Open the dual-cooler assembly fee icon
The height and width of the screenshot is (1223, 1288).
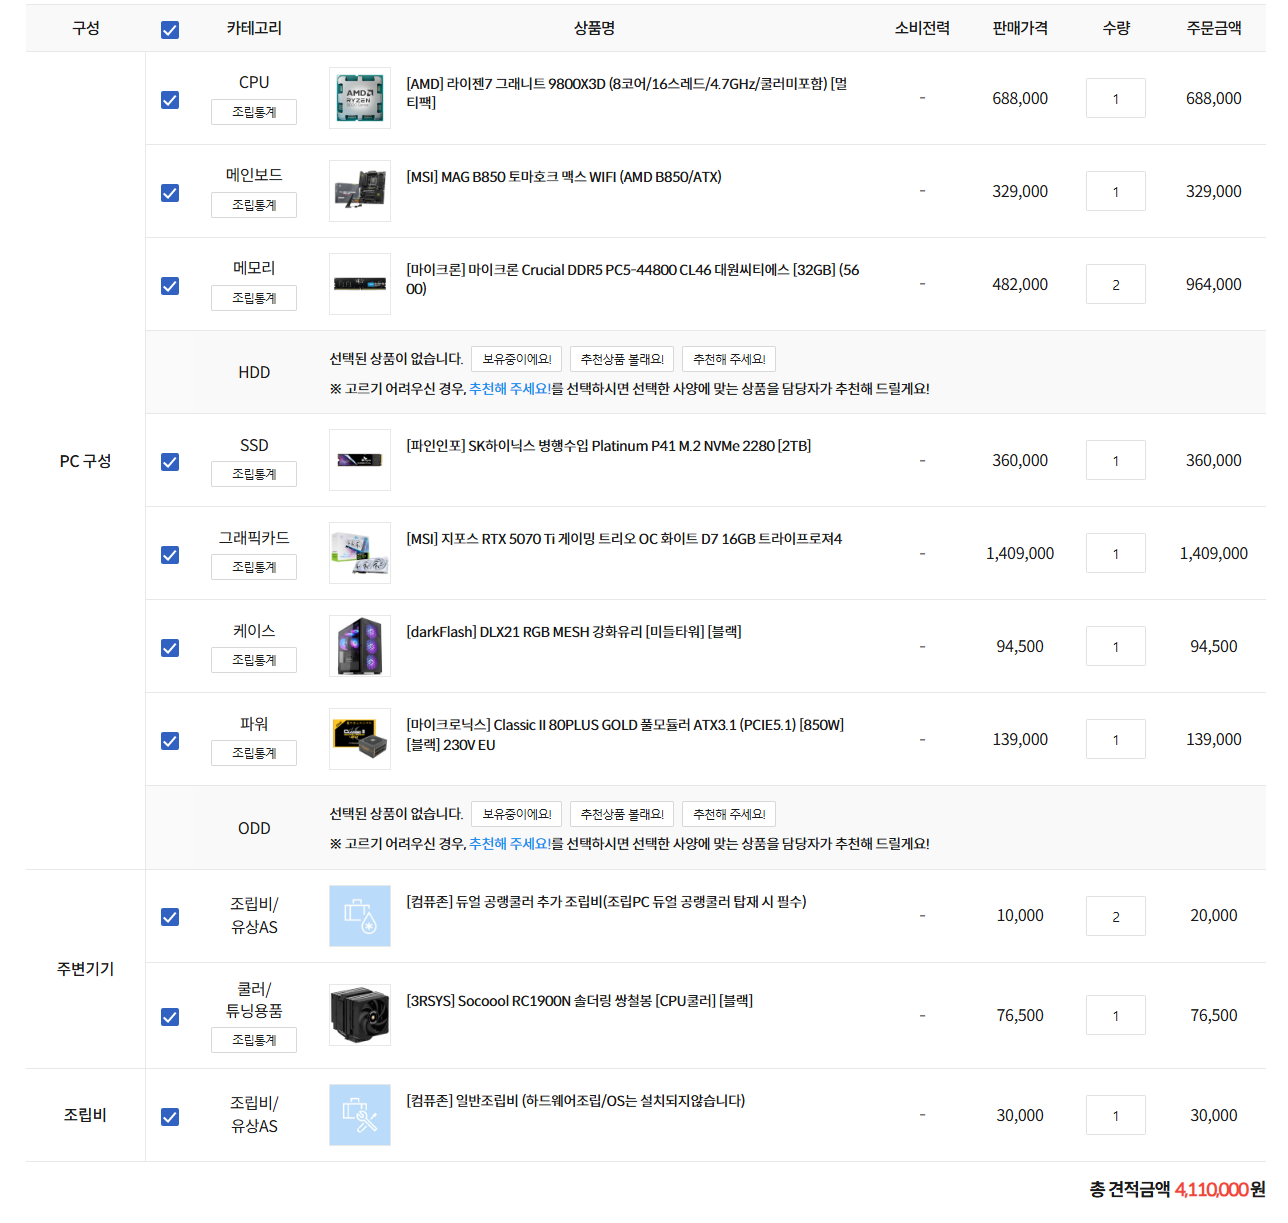pos(360,916)
